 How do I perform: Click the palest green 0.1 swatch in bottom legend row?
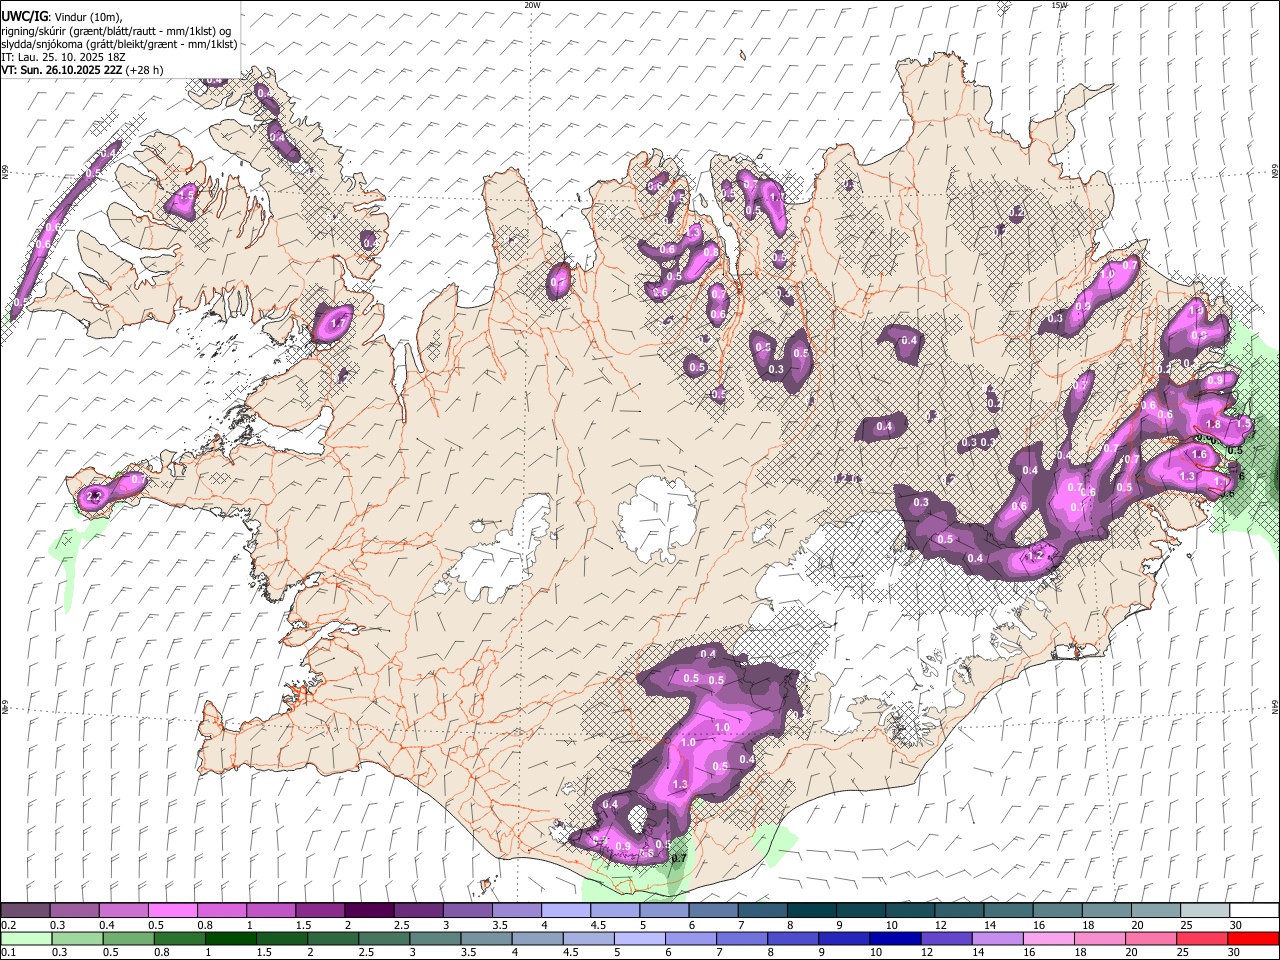[26, 938]
